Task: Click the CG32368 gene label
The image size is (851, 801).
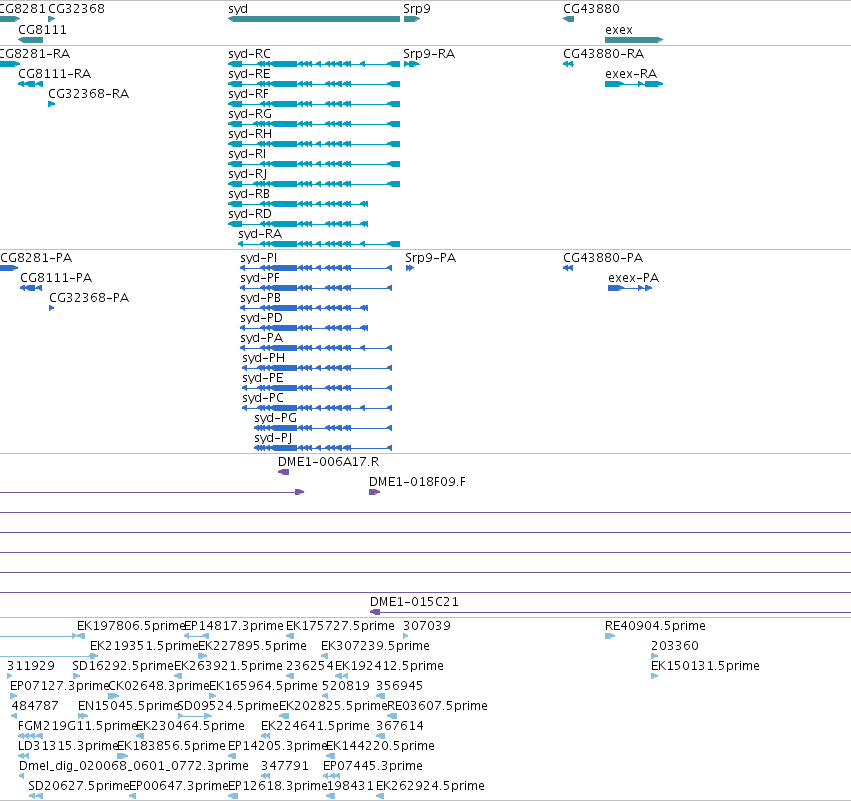Action: tap(77, 9)
